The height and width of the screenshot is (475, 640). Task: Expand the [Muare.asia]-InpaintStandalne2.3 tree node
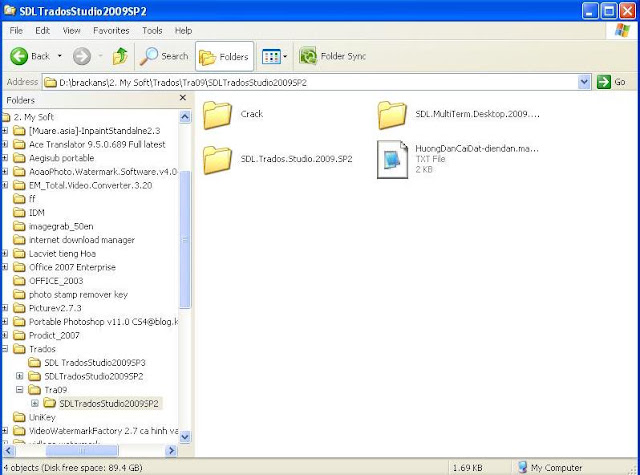pyautogui.click(x=4, y=131)
